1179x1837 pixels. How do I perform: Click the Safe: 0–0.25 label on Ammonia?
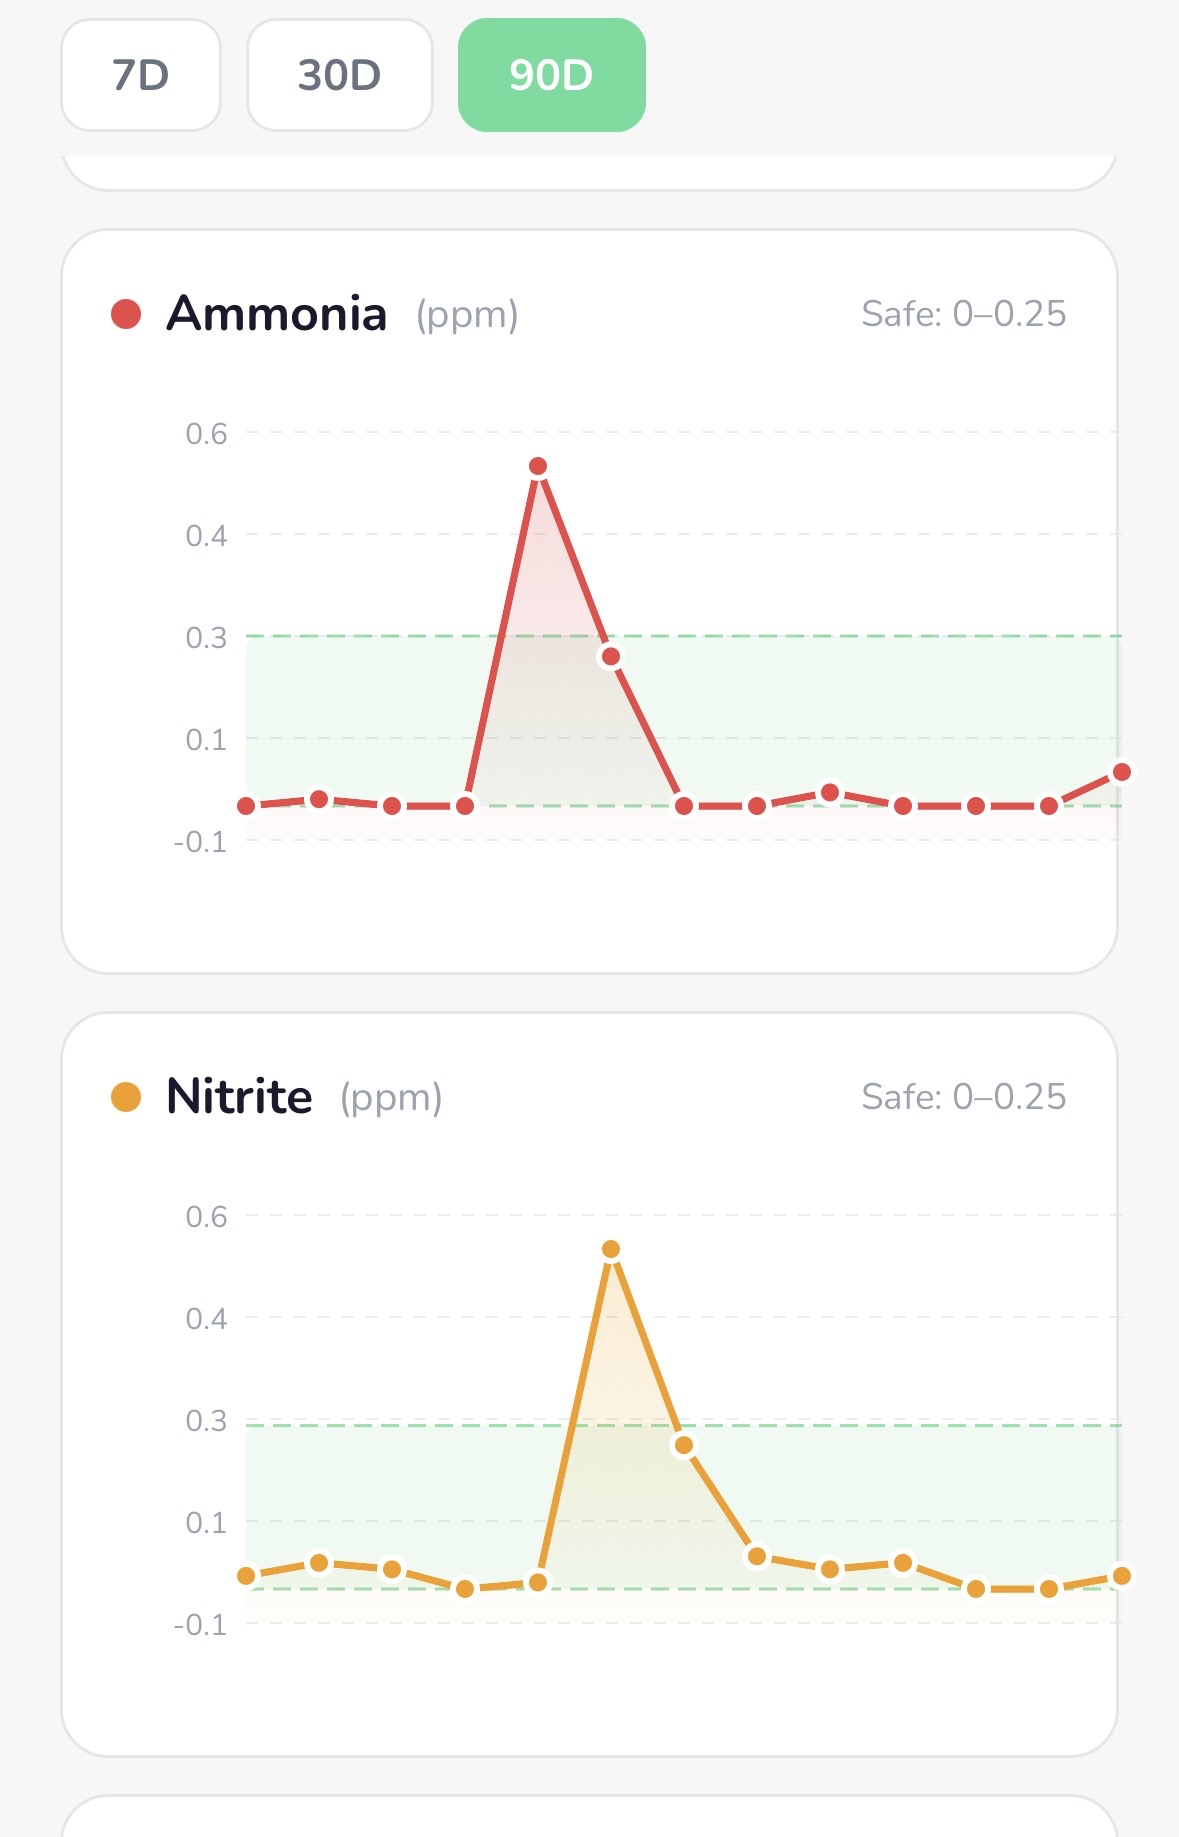[x=966, y=313]
